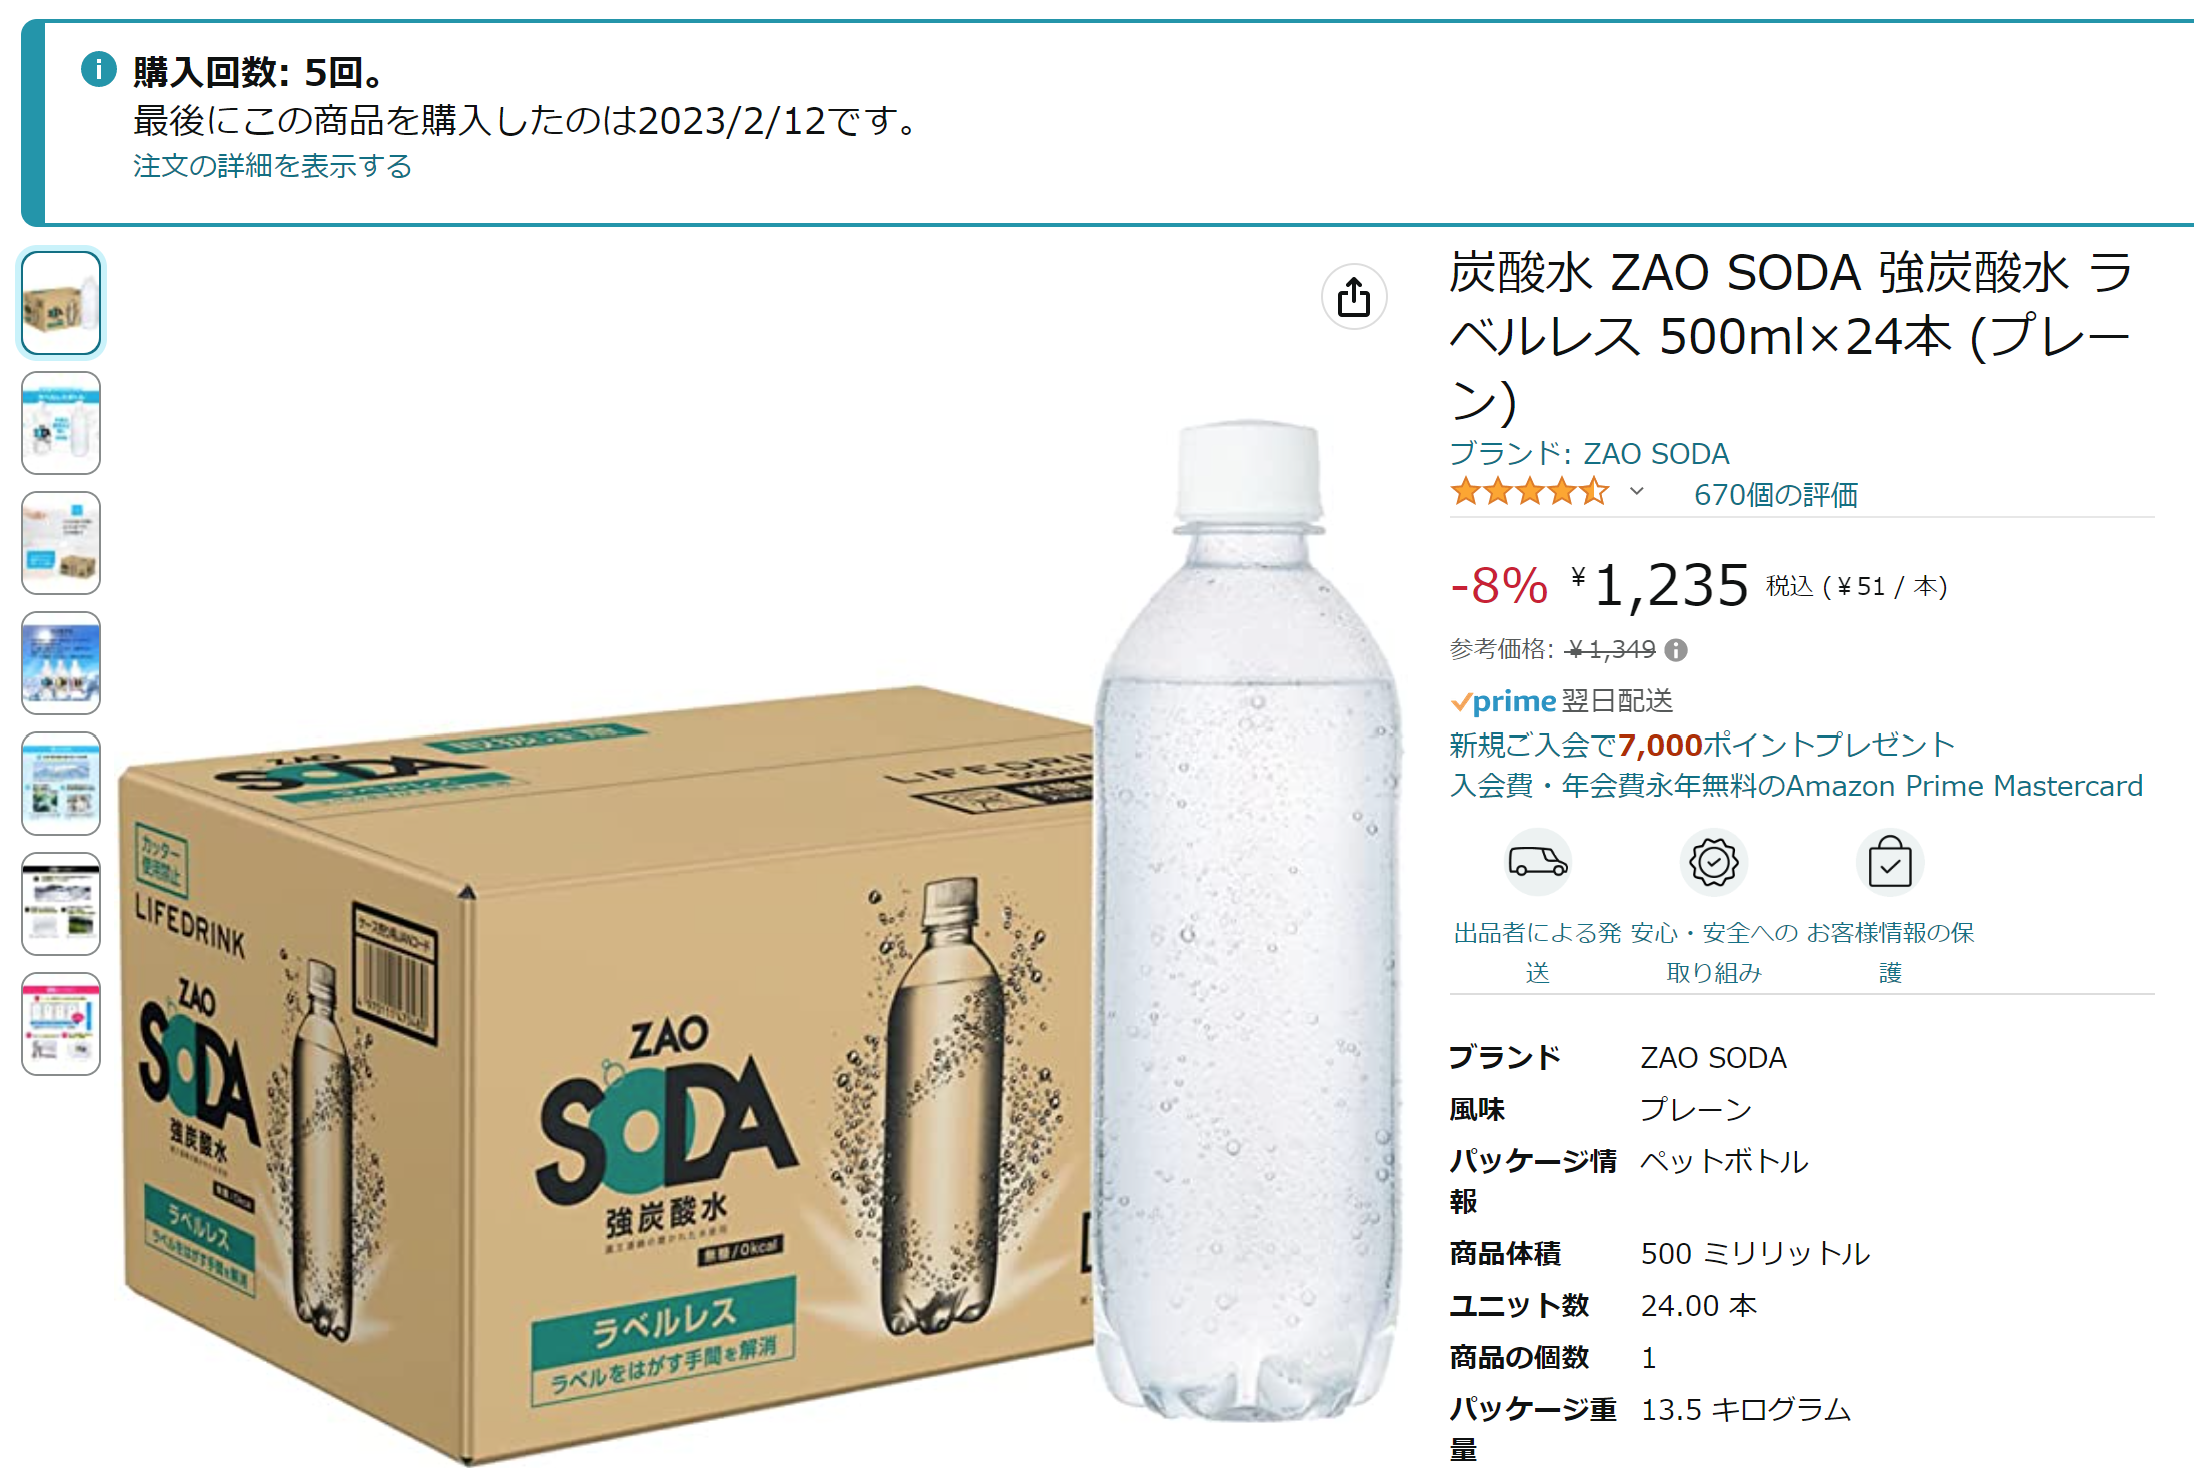Click the star rating icons

pos(1530,492)
